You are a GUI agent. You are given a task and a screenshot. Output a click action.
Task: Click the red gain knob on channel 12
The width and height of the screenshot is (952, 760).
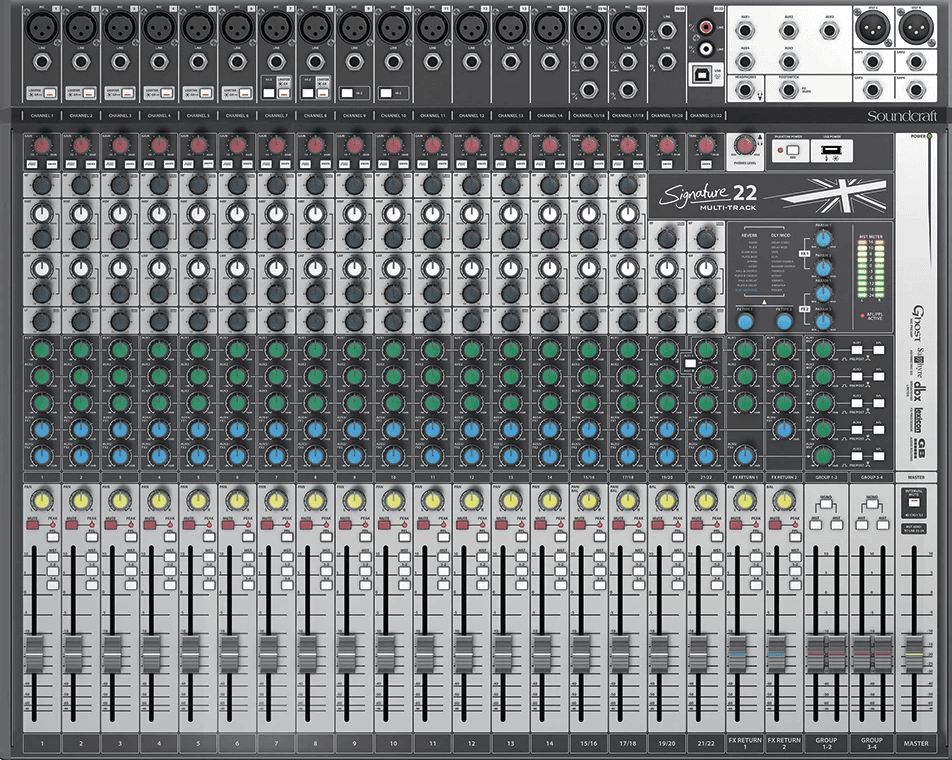472,146
